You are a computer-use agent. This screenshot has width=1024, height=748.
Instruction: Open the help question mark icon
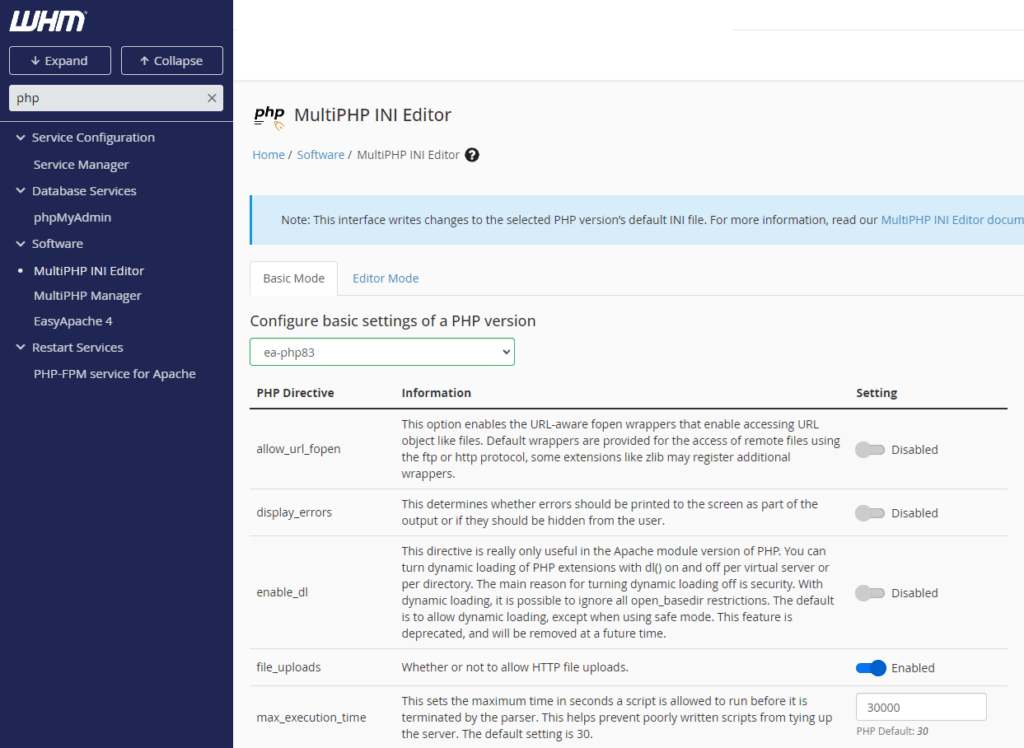coord(472,155)
